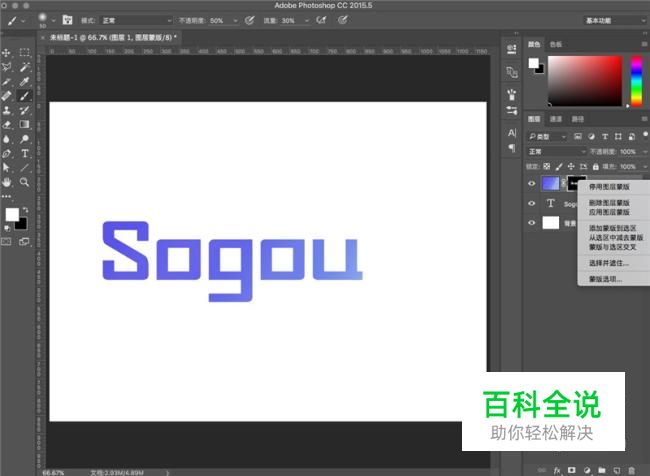Select the Type (T) tool
650x476 pixels.
24,153
